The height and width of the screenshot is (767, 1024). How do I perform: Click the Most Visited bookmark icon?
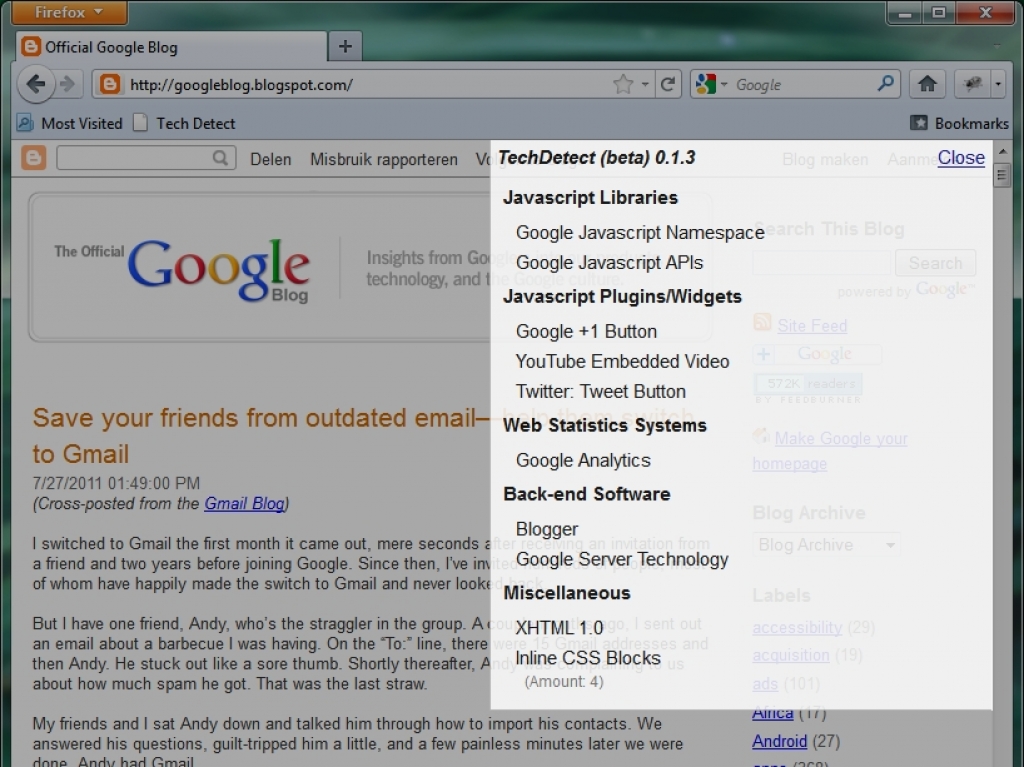click(25, 123)
